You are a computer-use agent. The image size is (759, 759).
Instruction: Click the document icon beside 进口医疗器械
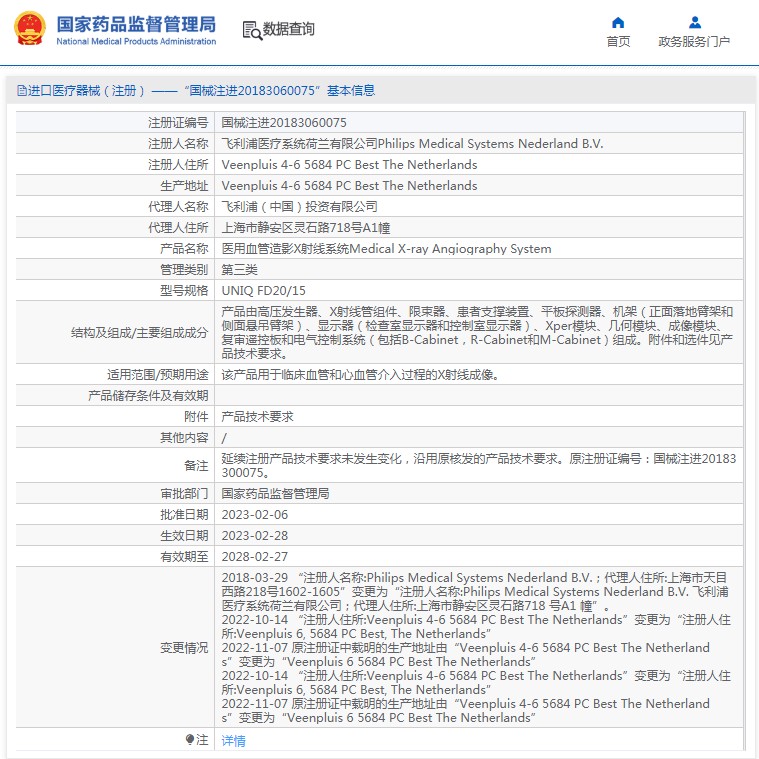[x=22, y=91]
